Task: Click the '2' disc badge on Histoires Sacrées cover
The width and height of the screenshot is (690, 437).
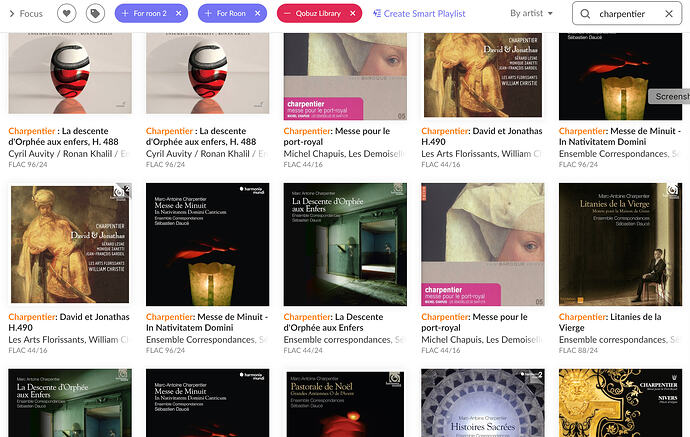Action: point(540,375)
